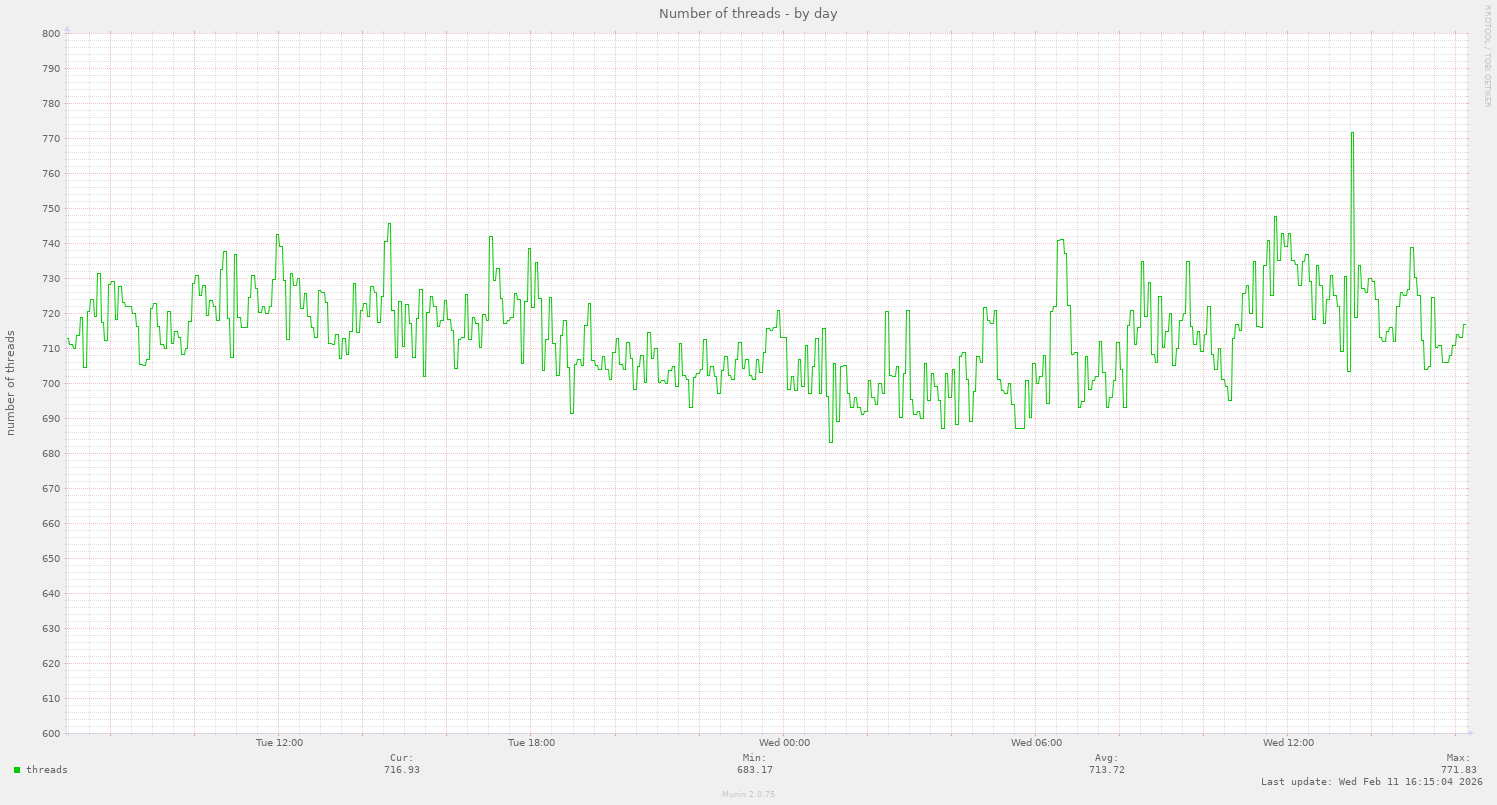
Task: Click the arrow at the x-axis right end
Action: [1469, 733]
